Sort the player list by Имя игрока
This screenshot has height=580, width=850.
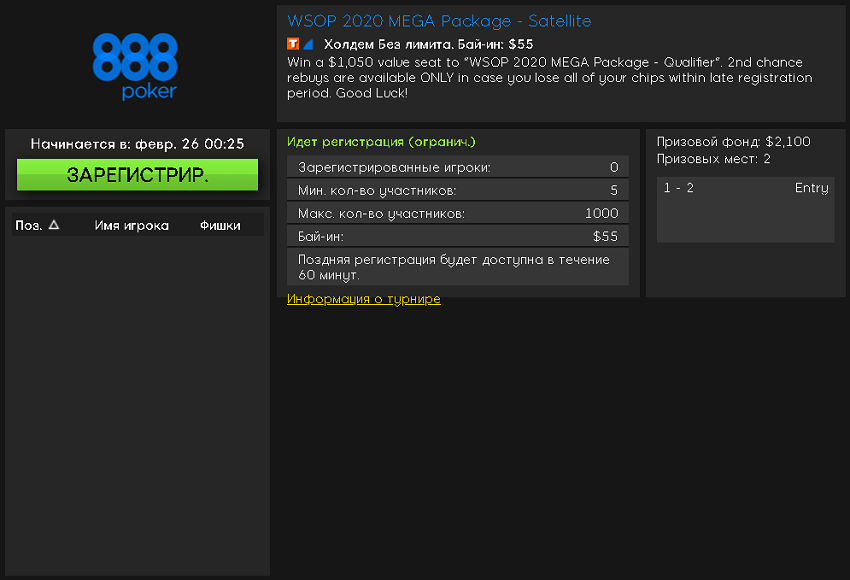(x=131, y=225)
